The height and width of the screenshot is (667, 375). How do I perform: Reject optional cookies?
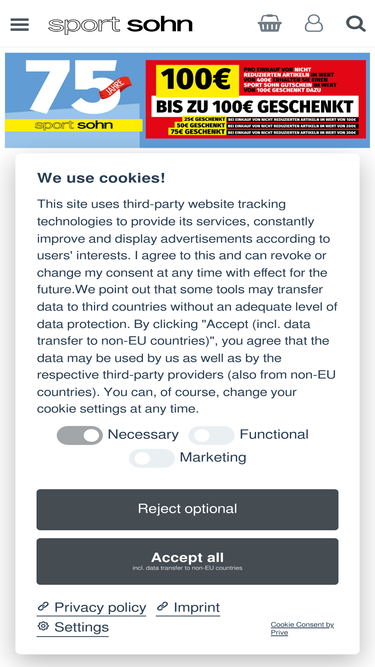(x=188, y=509)
